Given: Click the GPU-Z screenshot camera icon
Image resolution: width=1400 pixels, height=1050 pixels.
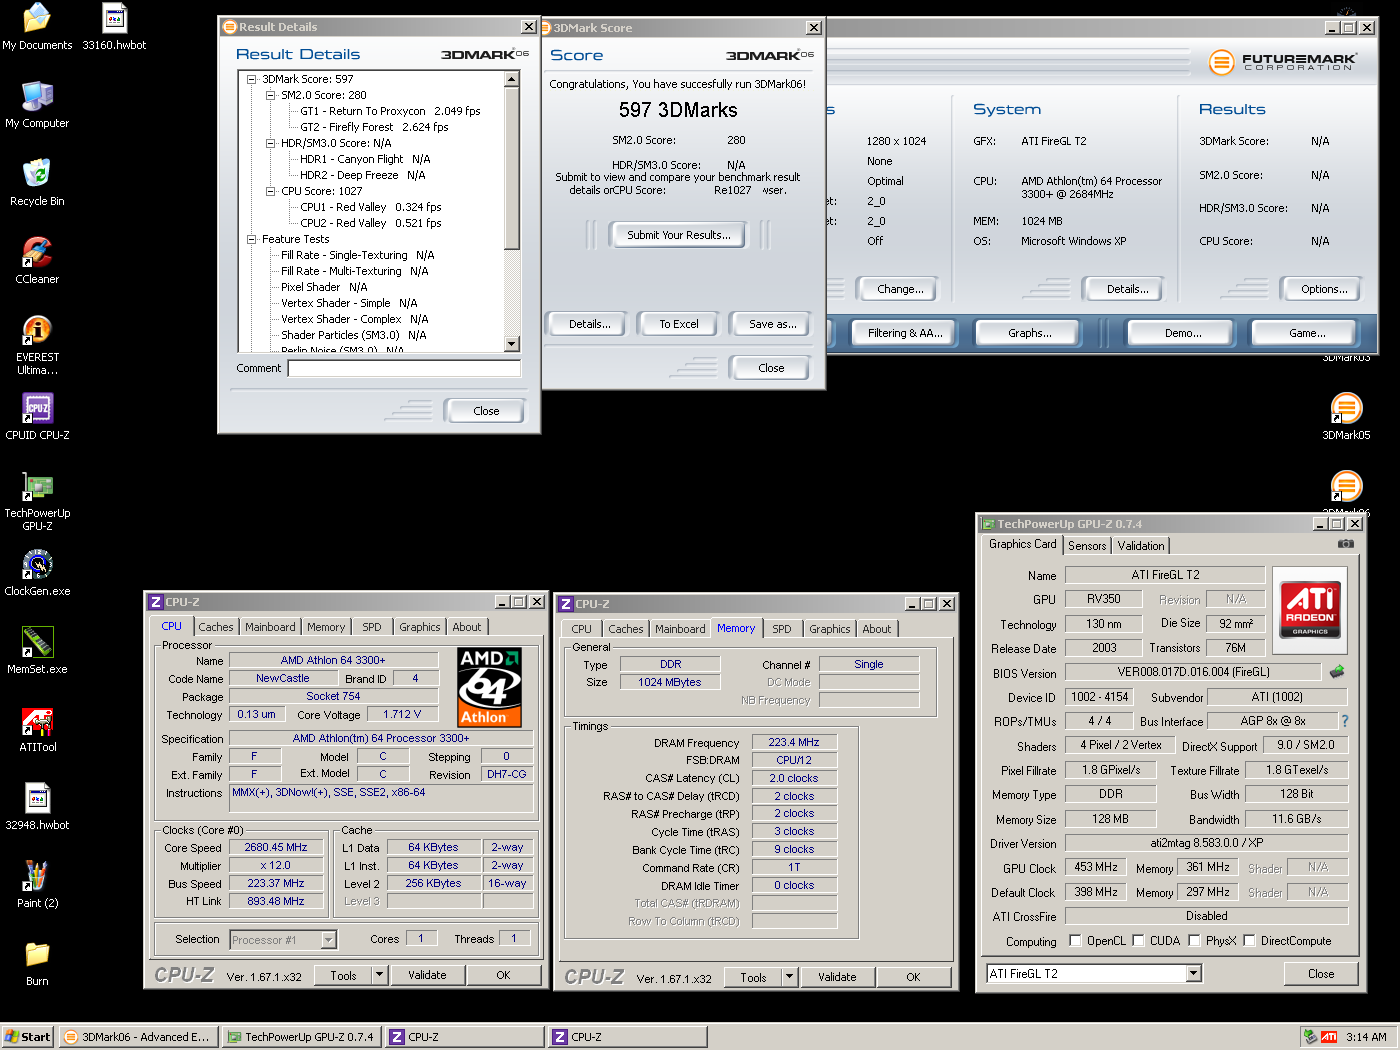Looking at the screenshot, I should [x=1346, y=544].
